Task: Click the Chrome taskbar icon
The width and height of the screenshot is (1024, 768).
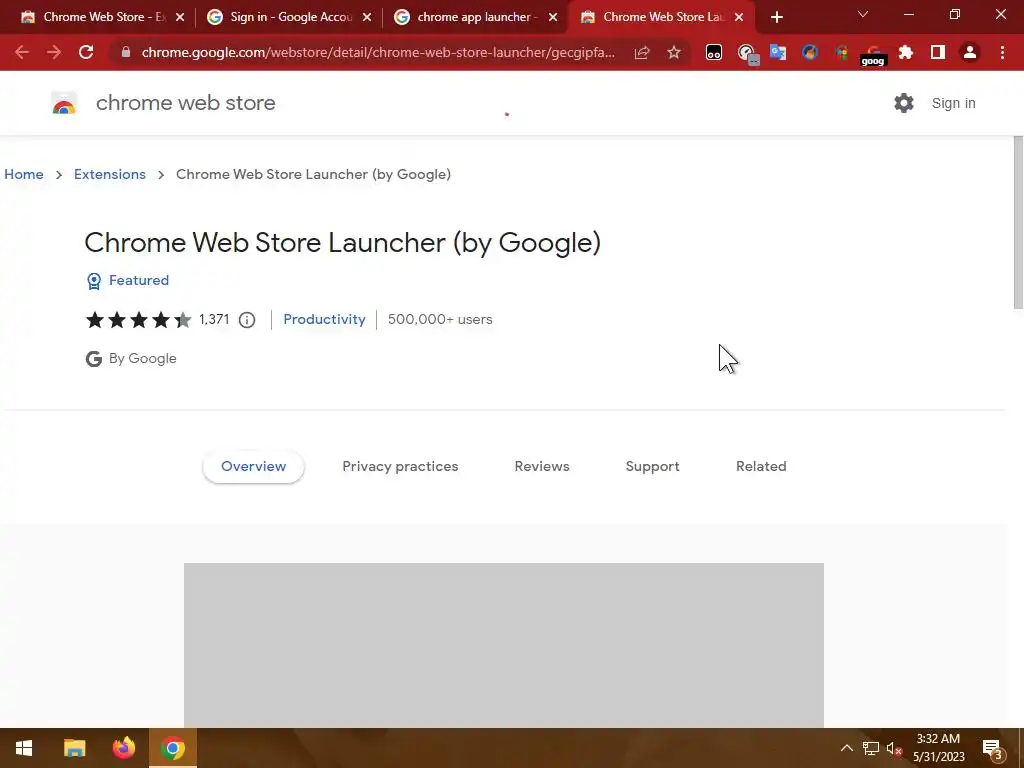Action: [x=173, y=748]
